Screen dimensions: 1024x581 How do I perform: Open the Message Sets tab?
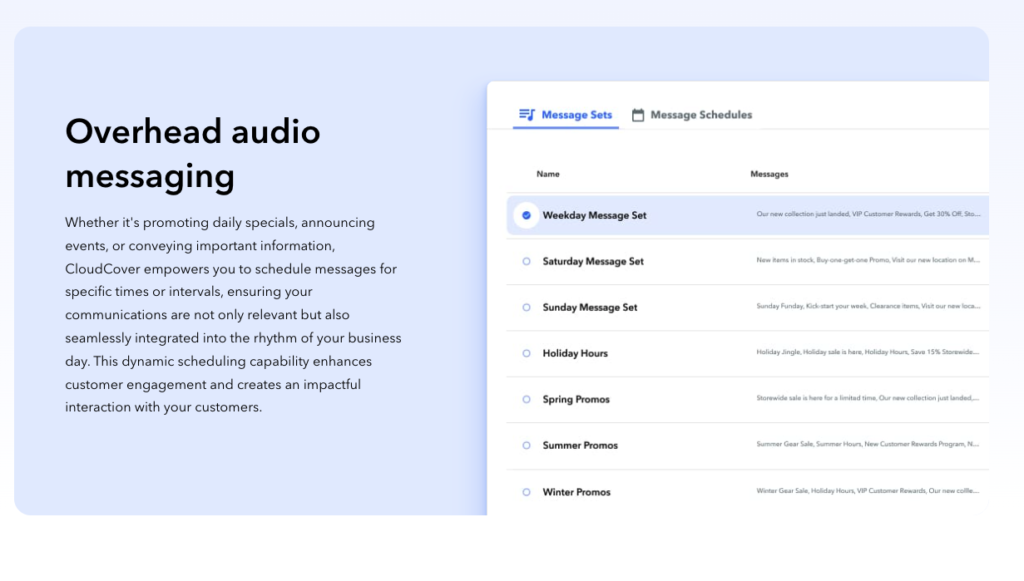tap(576, 115)
